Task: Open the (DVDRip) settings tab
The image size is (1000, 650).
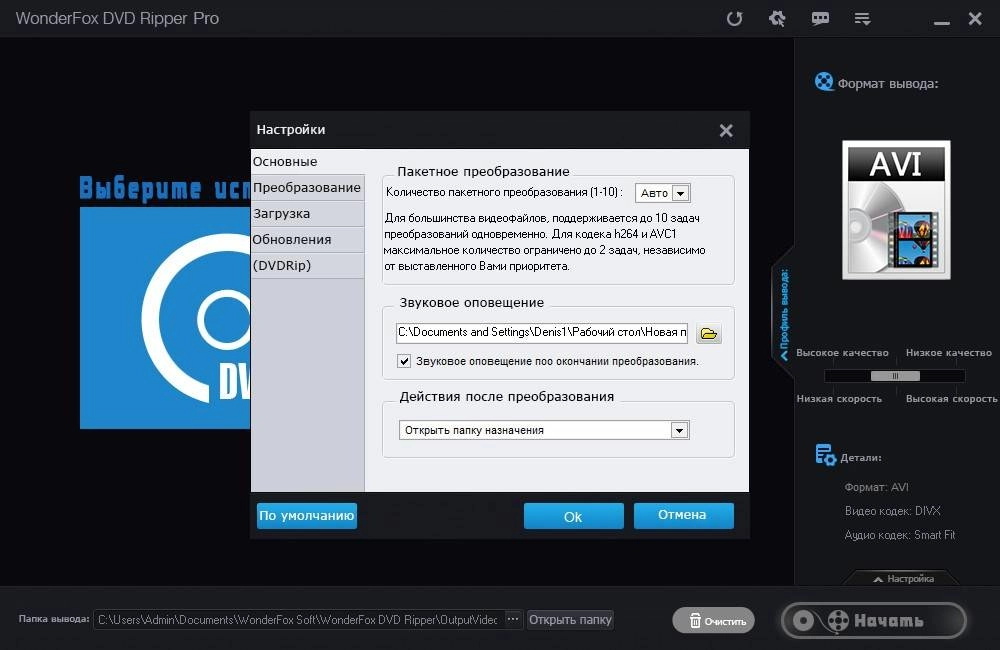Action: (307, 265)
